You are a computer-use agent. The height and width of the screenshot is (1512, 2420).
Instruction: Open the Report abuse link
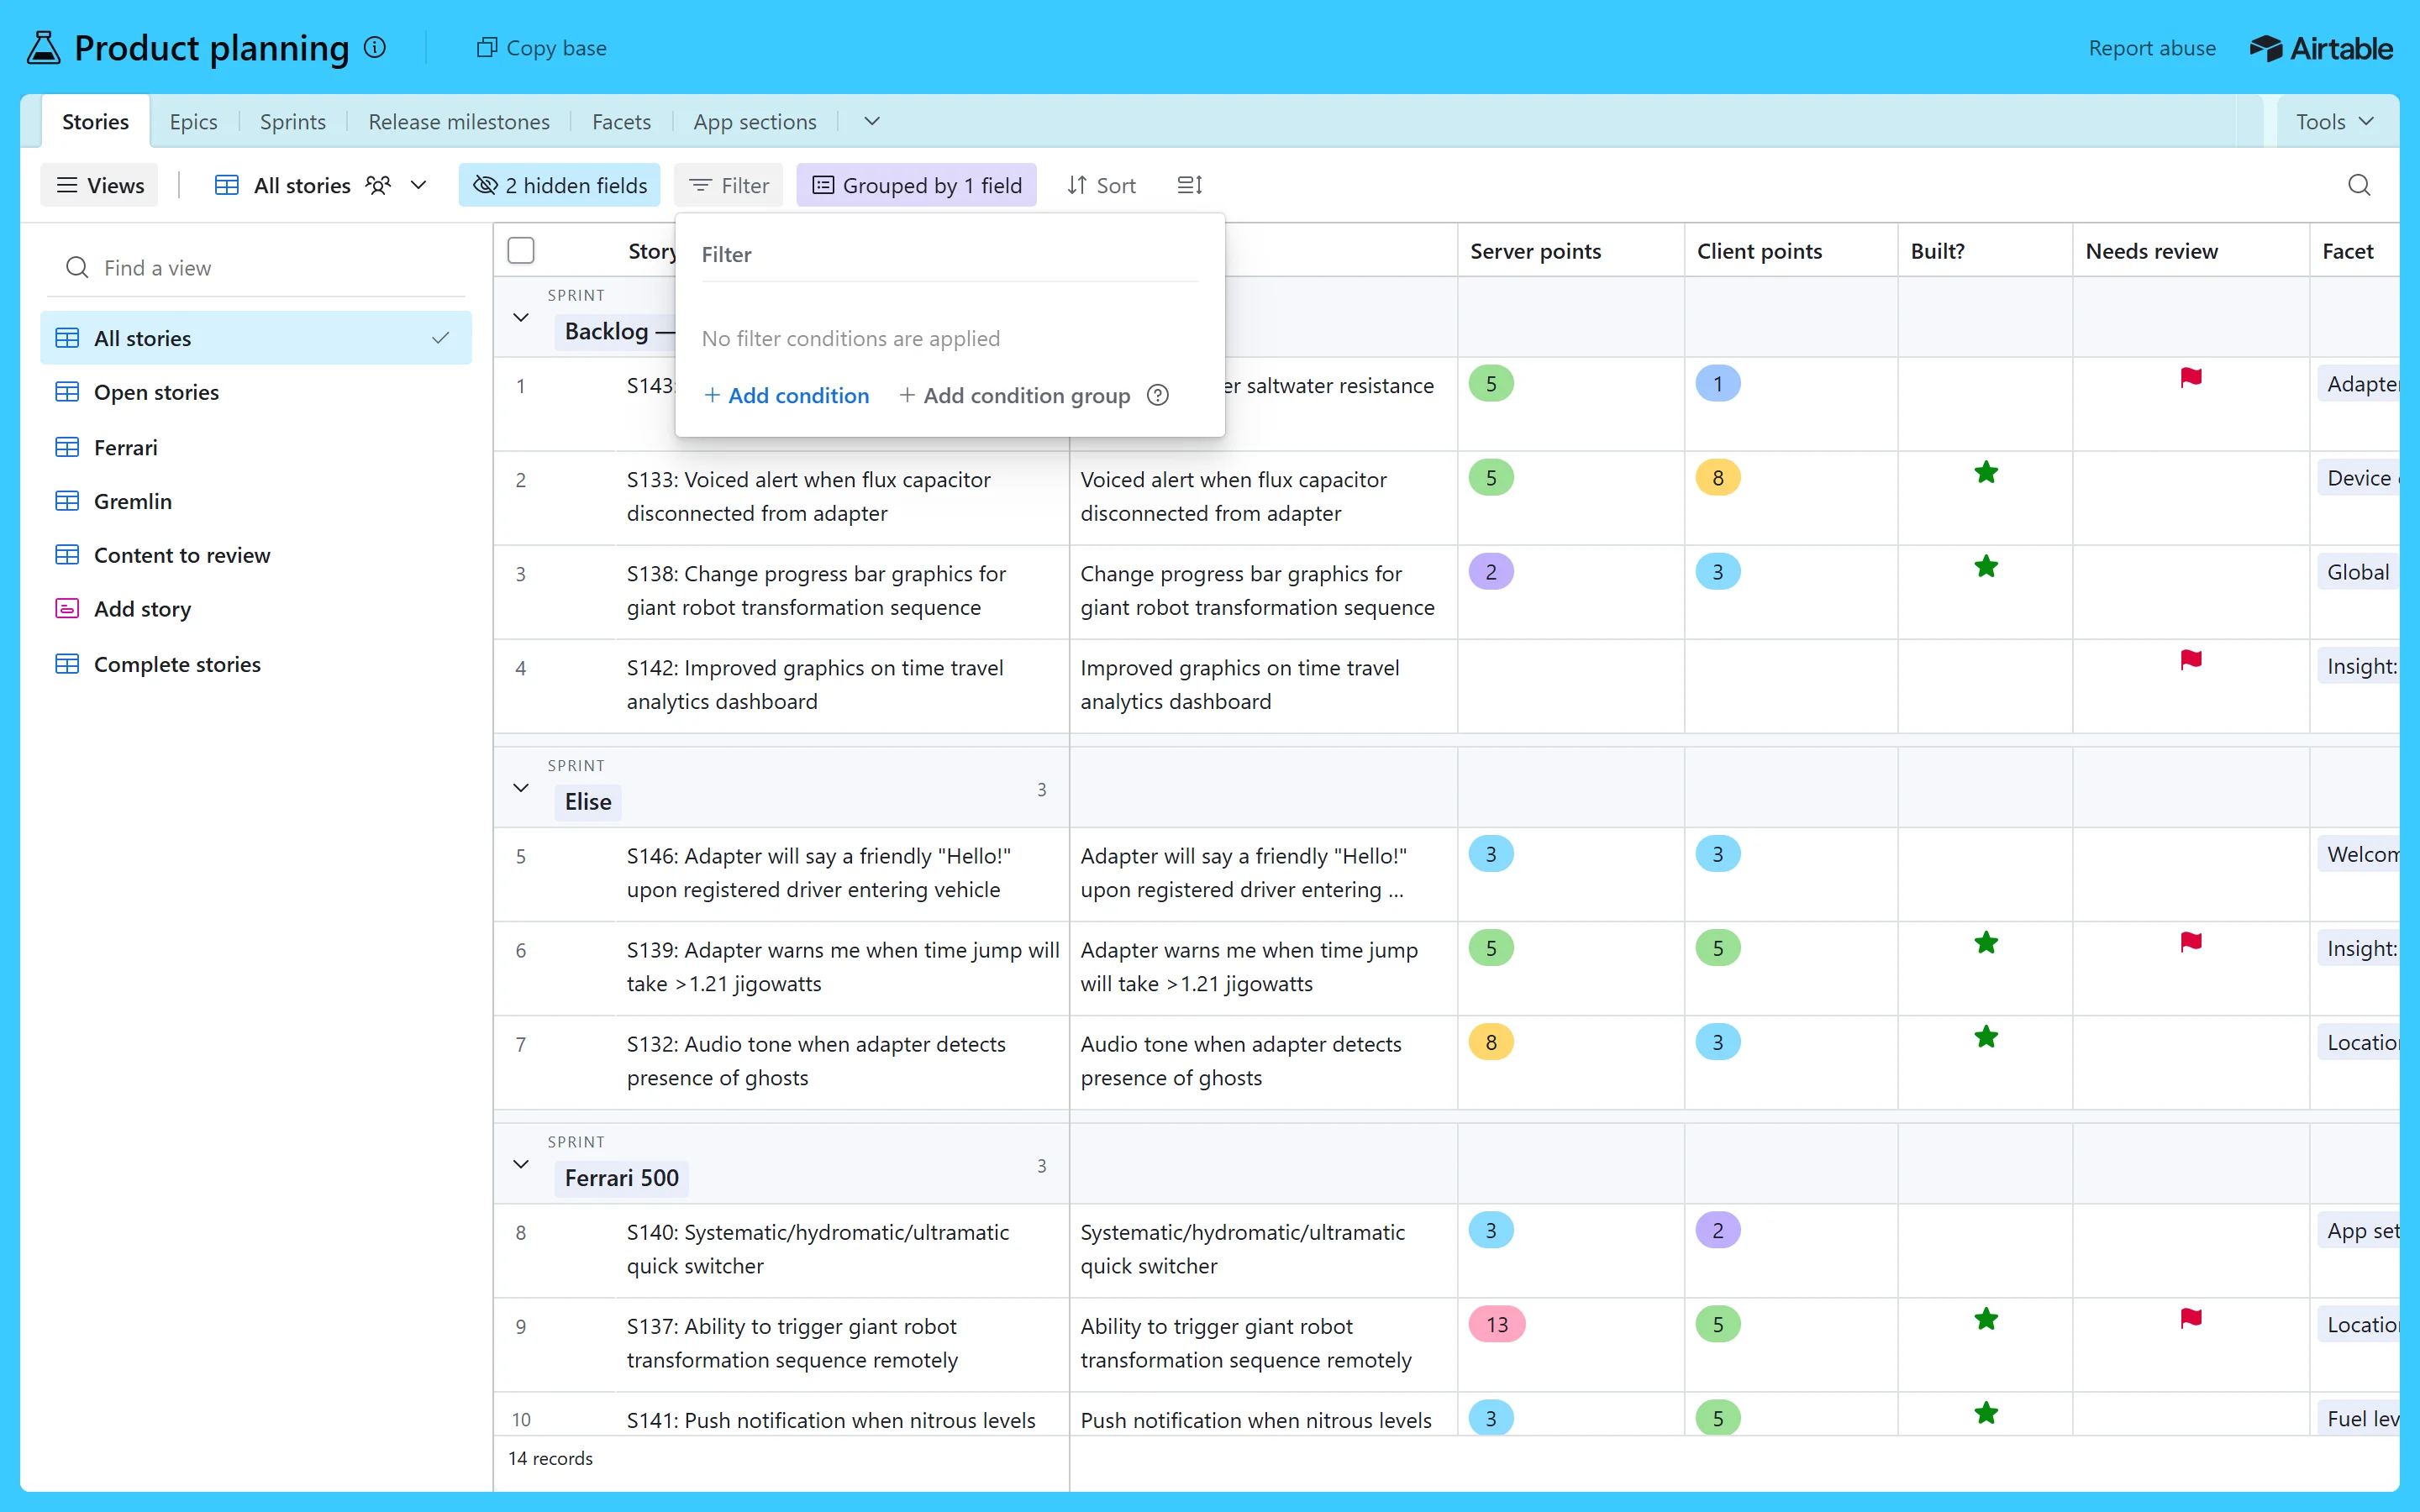click(2151, 48)
